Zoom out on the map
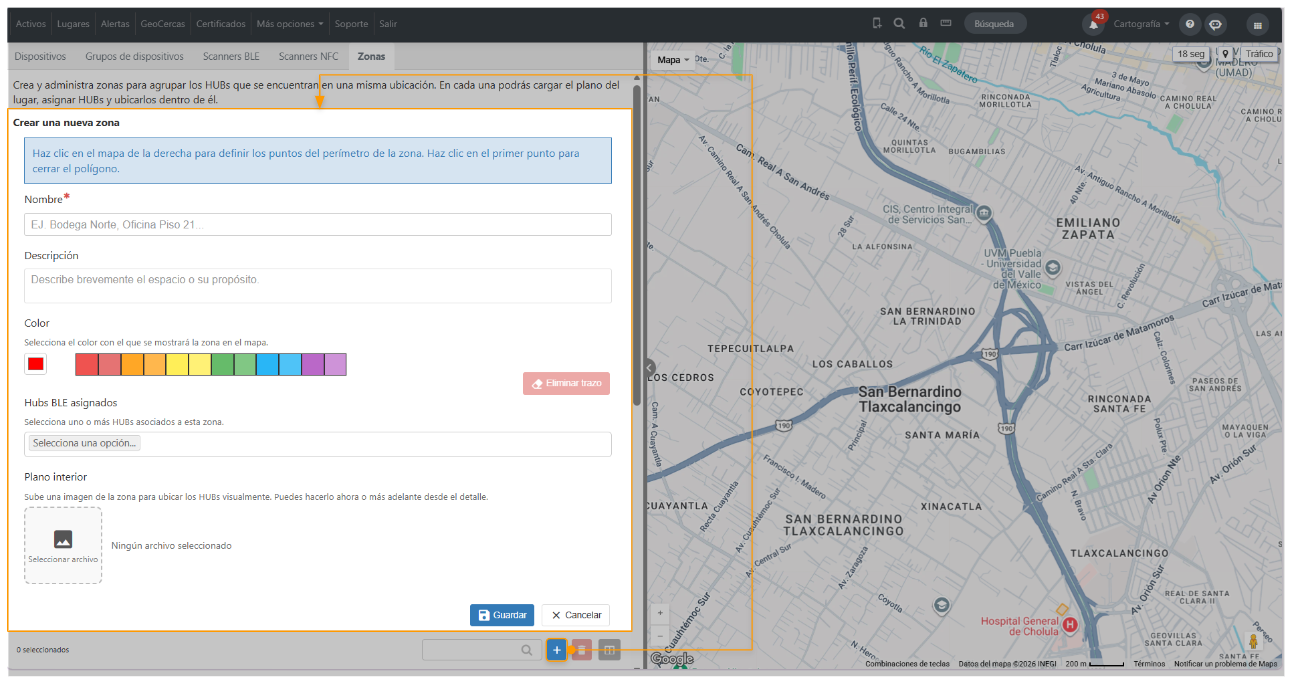1289x684 pixels. point(660,635)
